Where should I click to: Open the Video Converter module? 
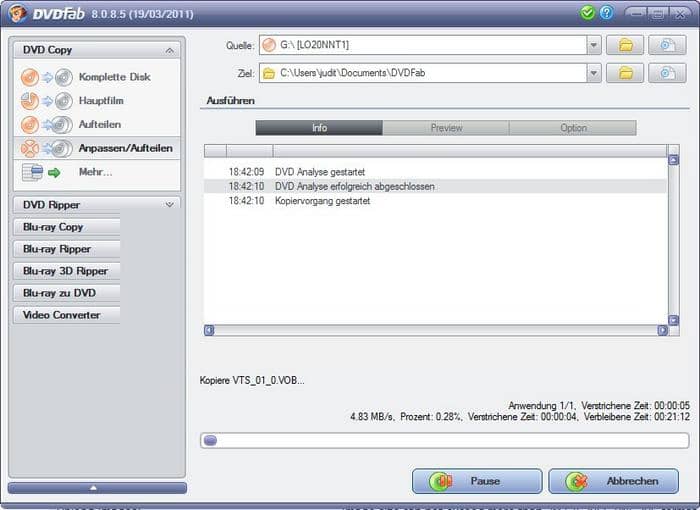[x=67, y=315]
